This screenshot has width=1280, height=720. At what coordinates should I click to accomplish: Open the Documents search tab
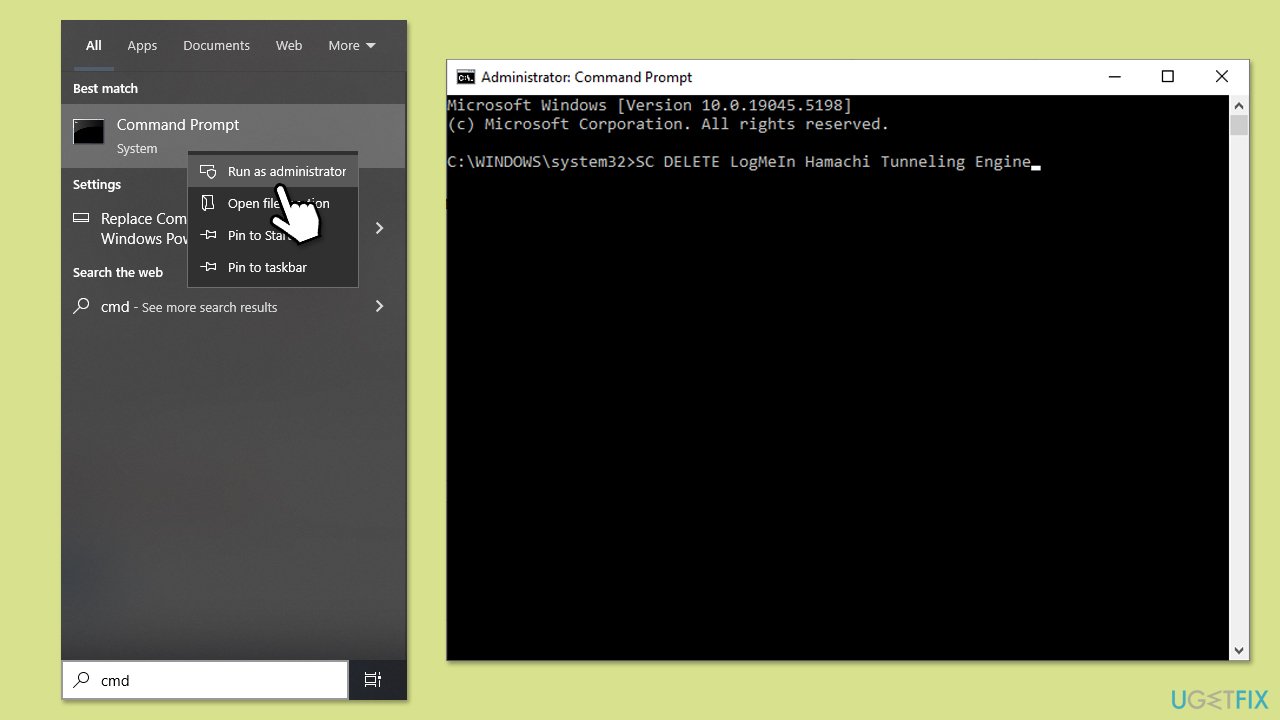click(216, 45)
